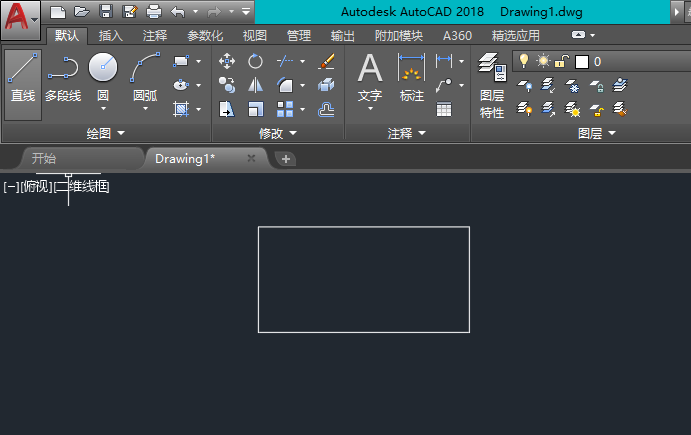Select the Rotate tool
Viewport: 691px width, 435px height.
(x=255, y=61)
